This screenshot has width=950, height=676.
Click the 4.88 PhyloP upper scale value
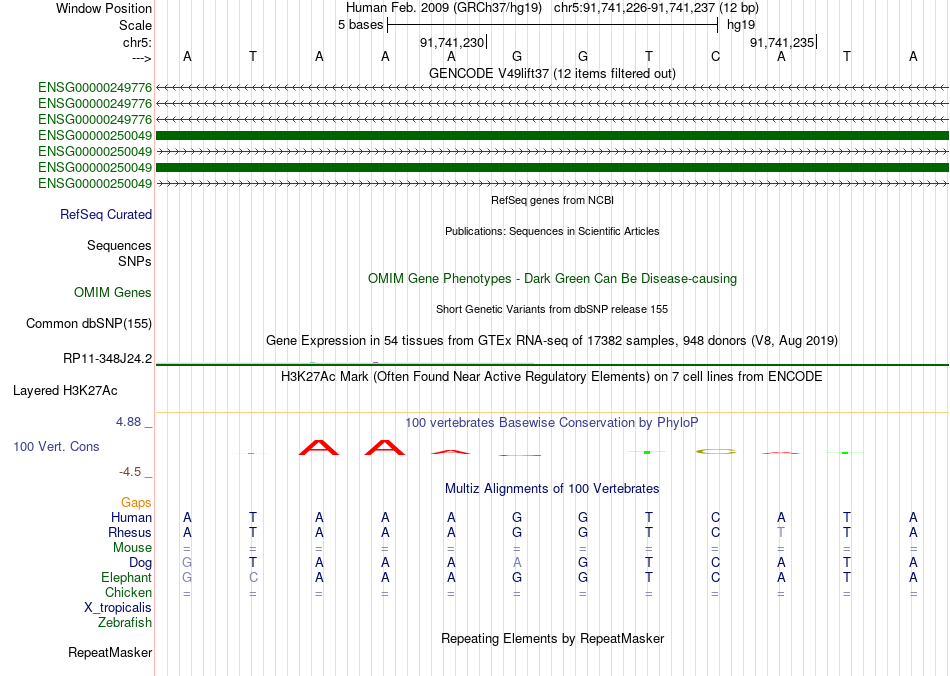pos(128,422)
